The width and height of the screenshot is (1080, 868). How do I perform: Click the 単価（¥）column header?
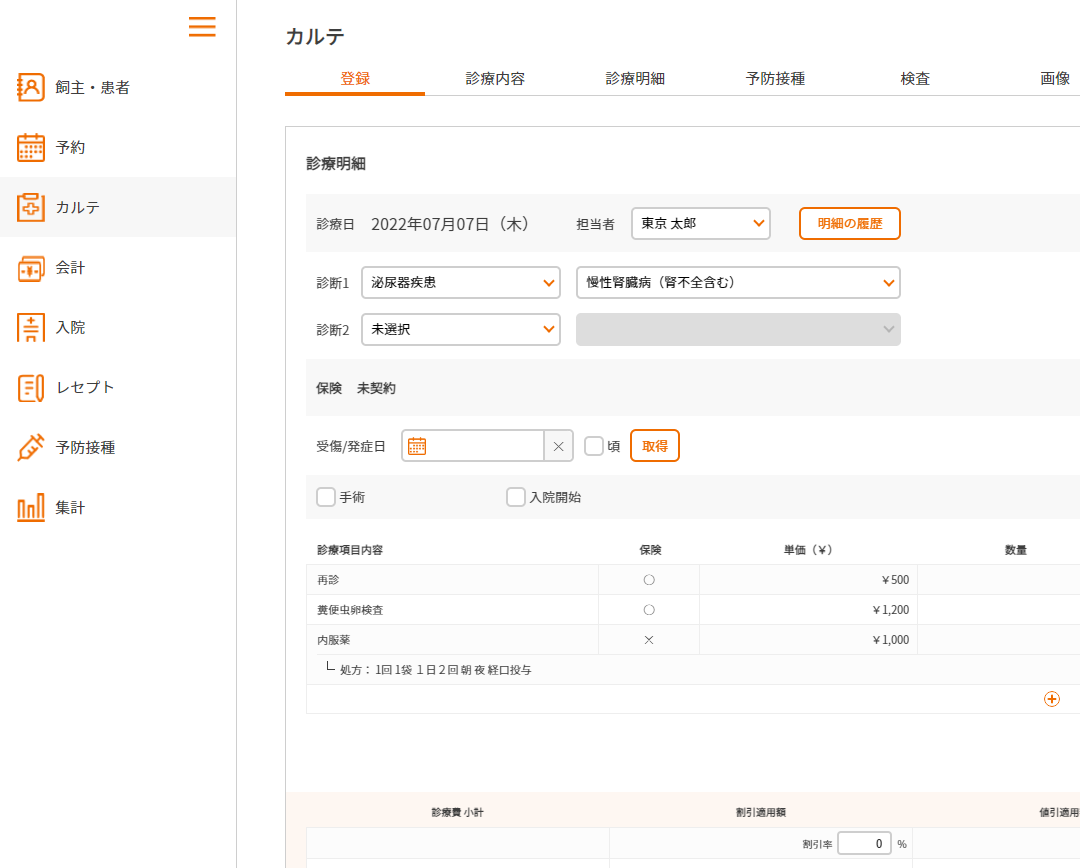point(808,550)
